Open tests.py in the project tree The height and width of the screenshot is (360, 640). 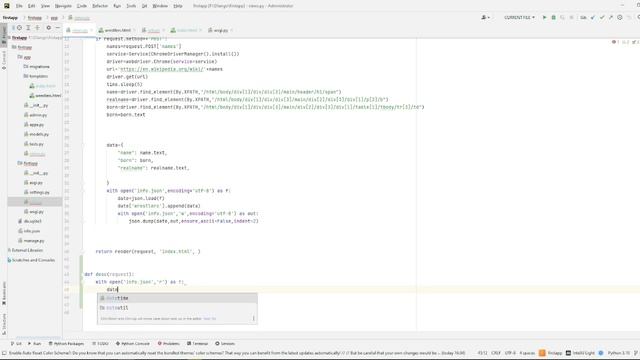click(34, 144)
